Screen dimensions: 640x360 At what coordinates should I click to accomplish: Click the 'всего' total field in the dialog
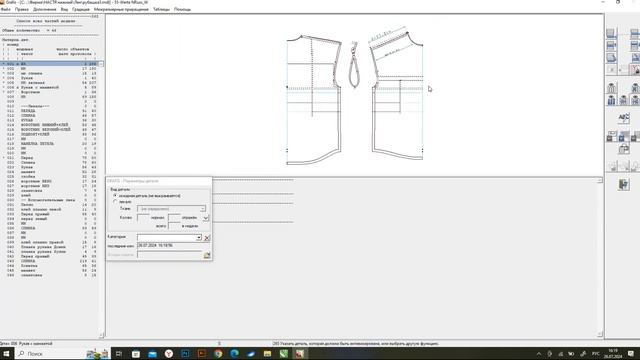click(174, 226)
